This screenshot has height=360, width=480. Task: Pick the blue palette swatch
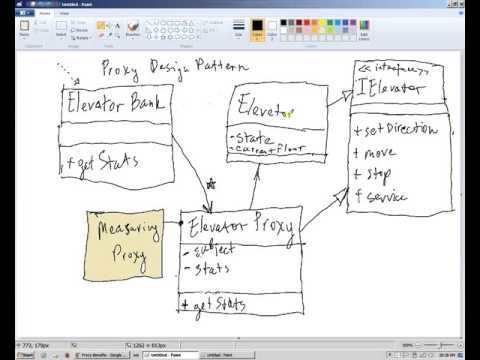pyautogui.click(x=346, y=23)
